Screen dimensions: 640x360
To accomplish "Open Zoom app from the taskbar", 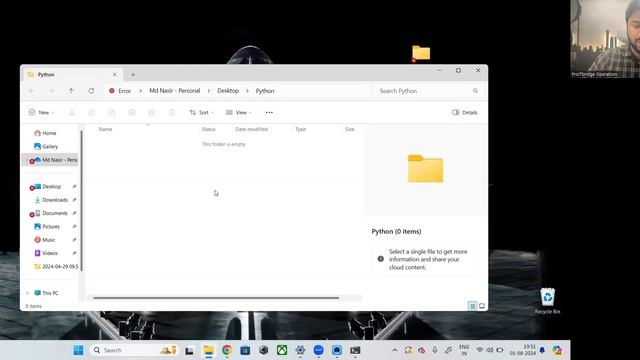I will click(x=318, y=350).
